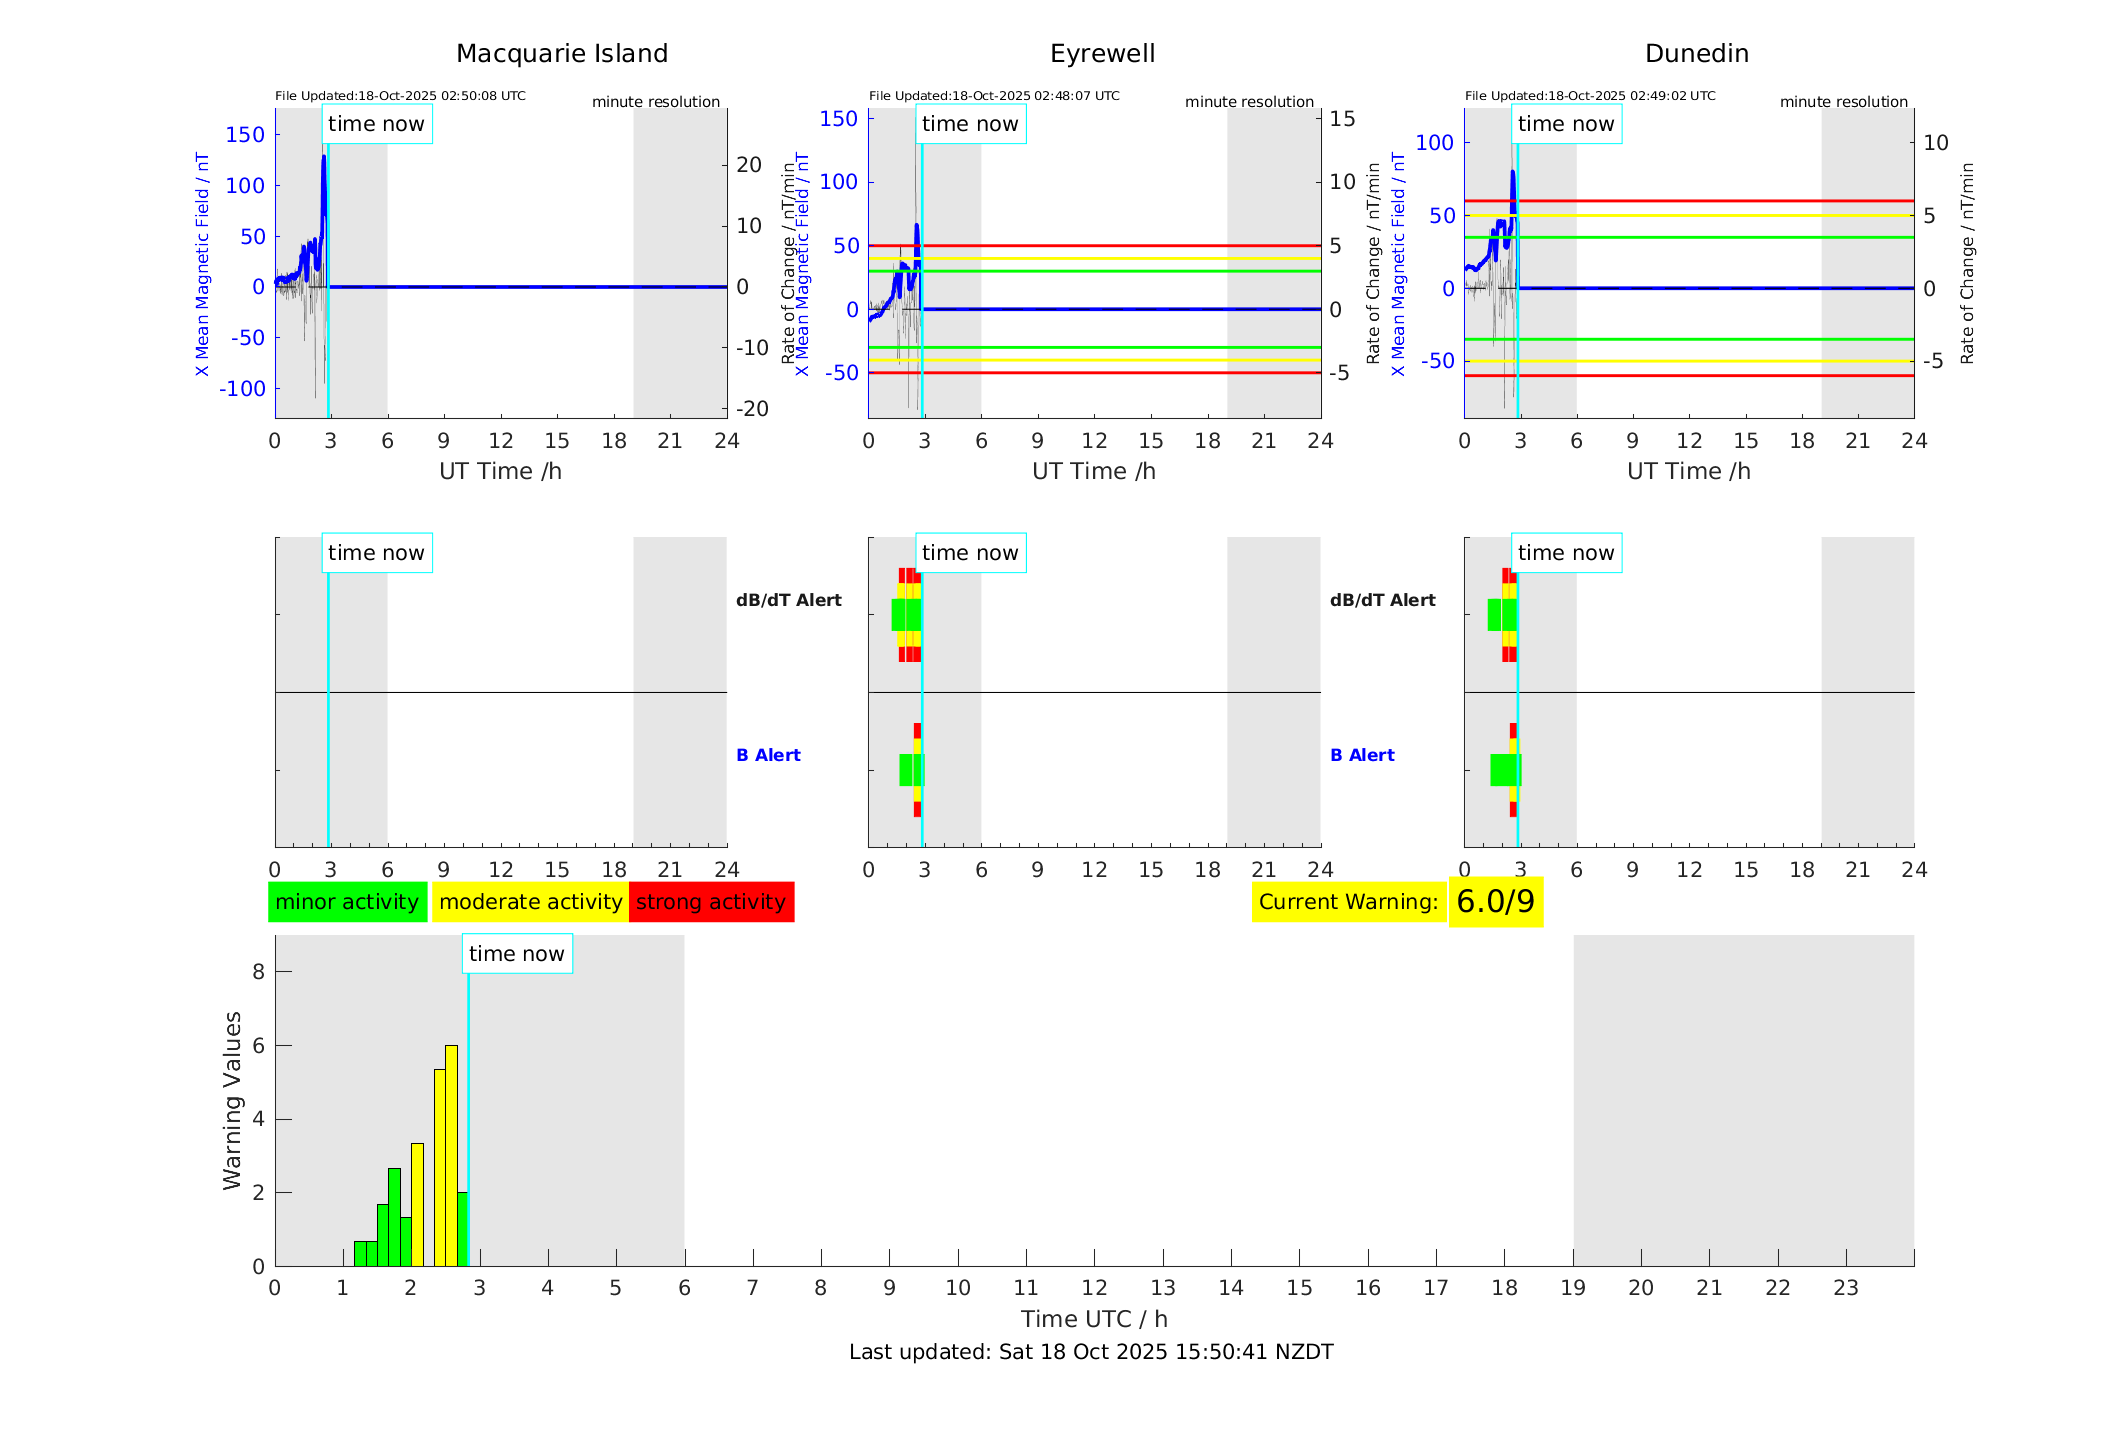Screen dimensions: 2117x1437
Task: Click time now label in Dunedin top plot
Action: [x=1566, y=124]
